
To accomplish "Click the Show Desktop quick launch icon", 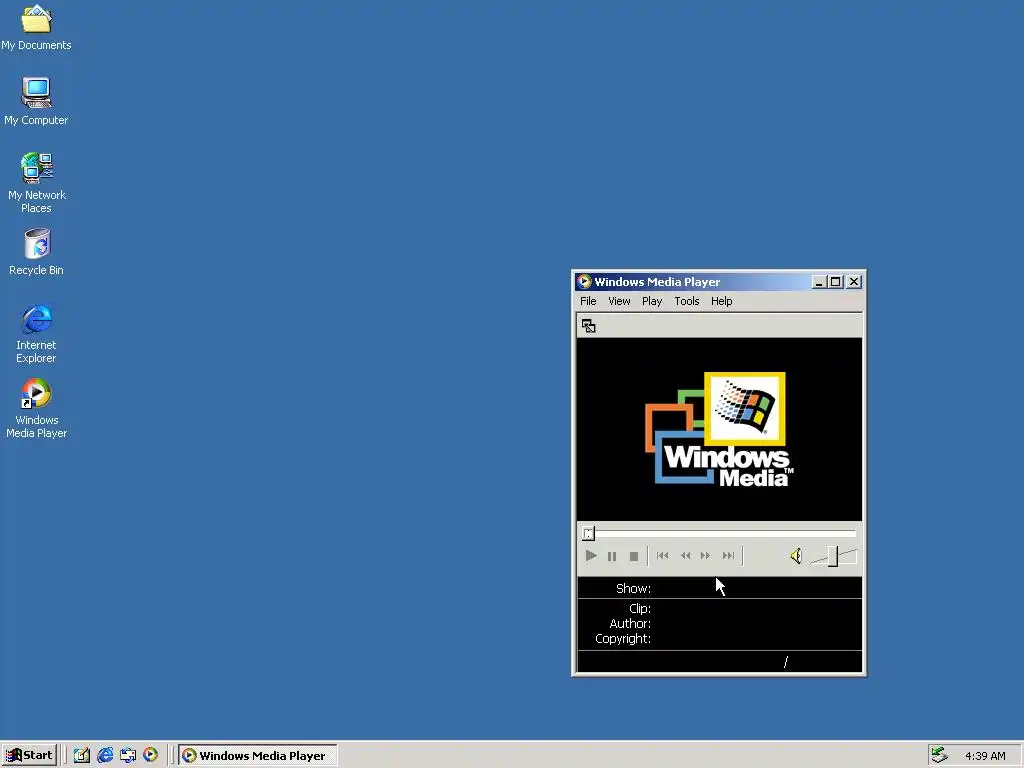I will click(82, 755).
